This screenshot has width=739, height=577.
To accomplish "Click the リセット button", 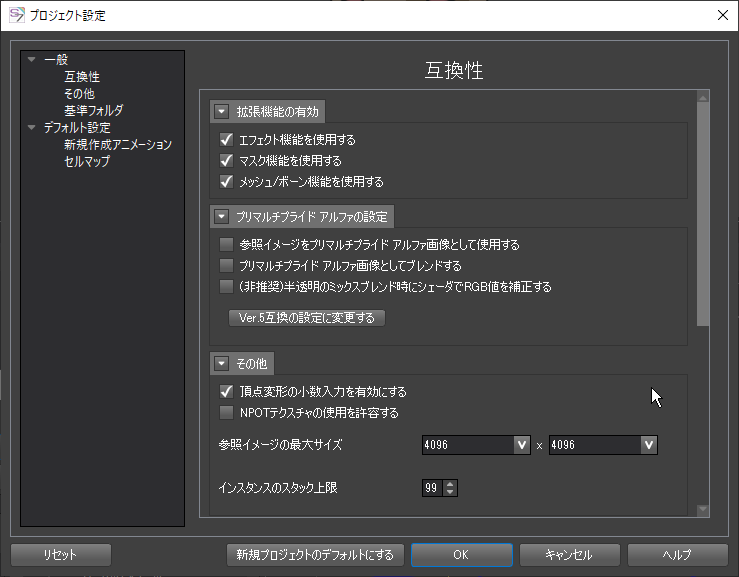I will tap(61, 555).
